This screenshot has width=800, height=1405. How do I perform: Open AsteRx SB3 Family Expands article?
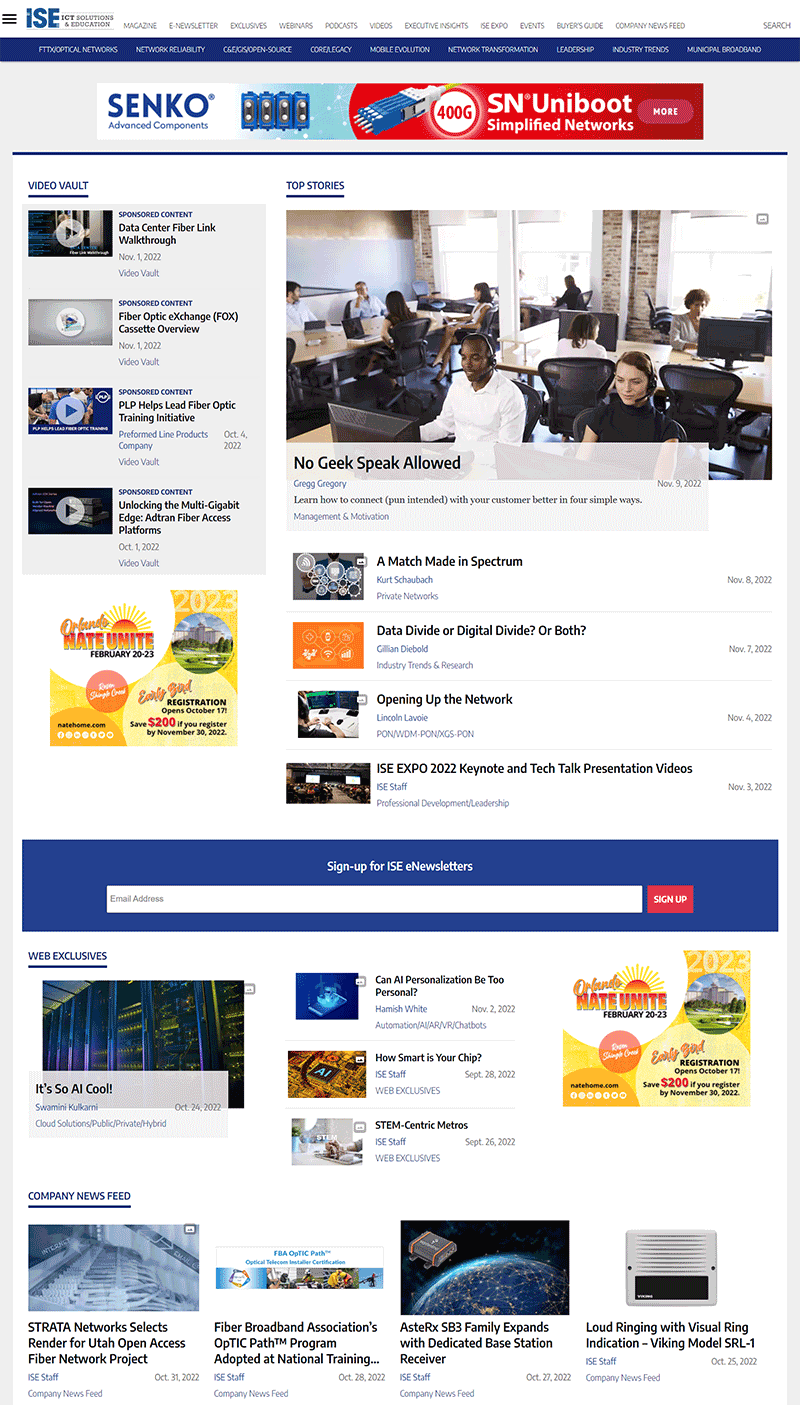(x=475, y=1343)
